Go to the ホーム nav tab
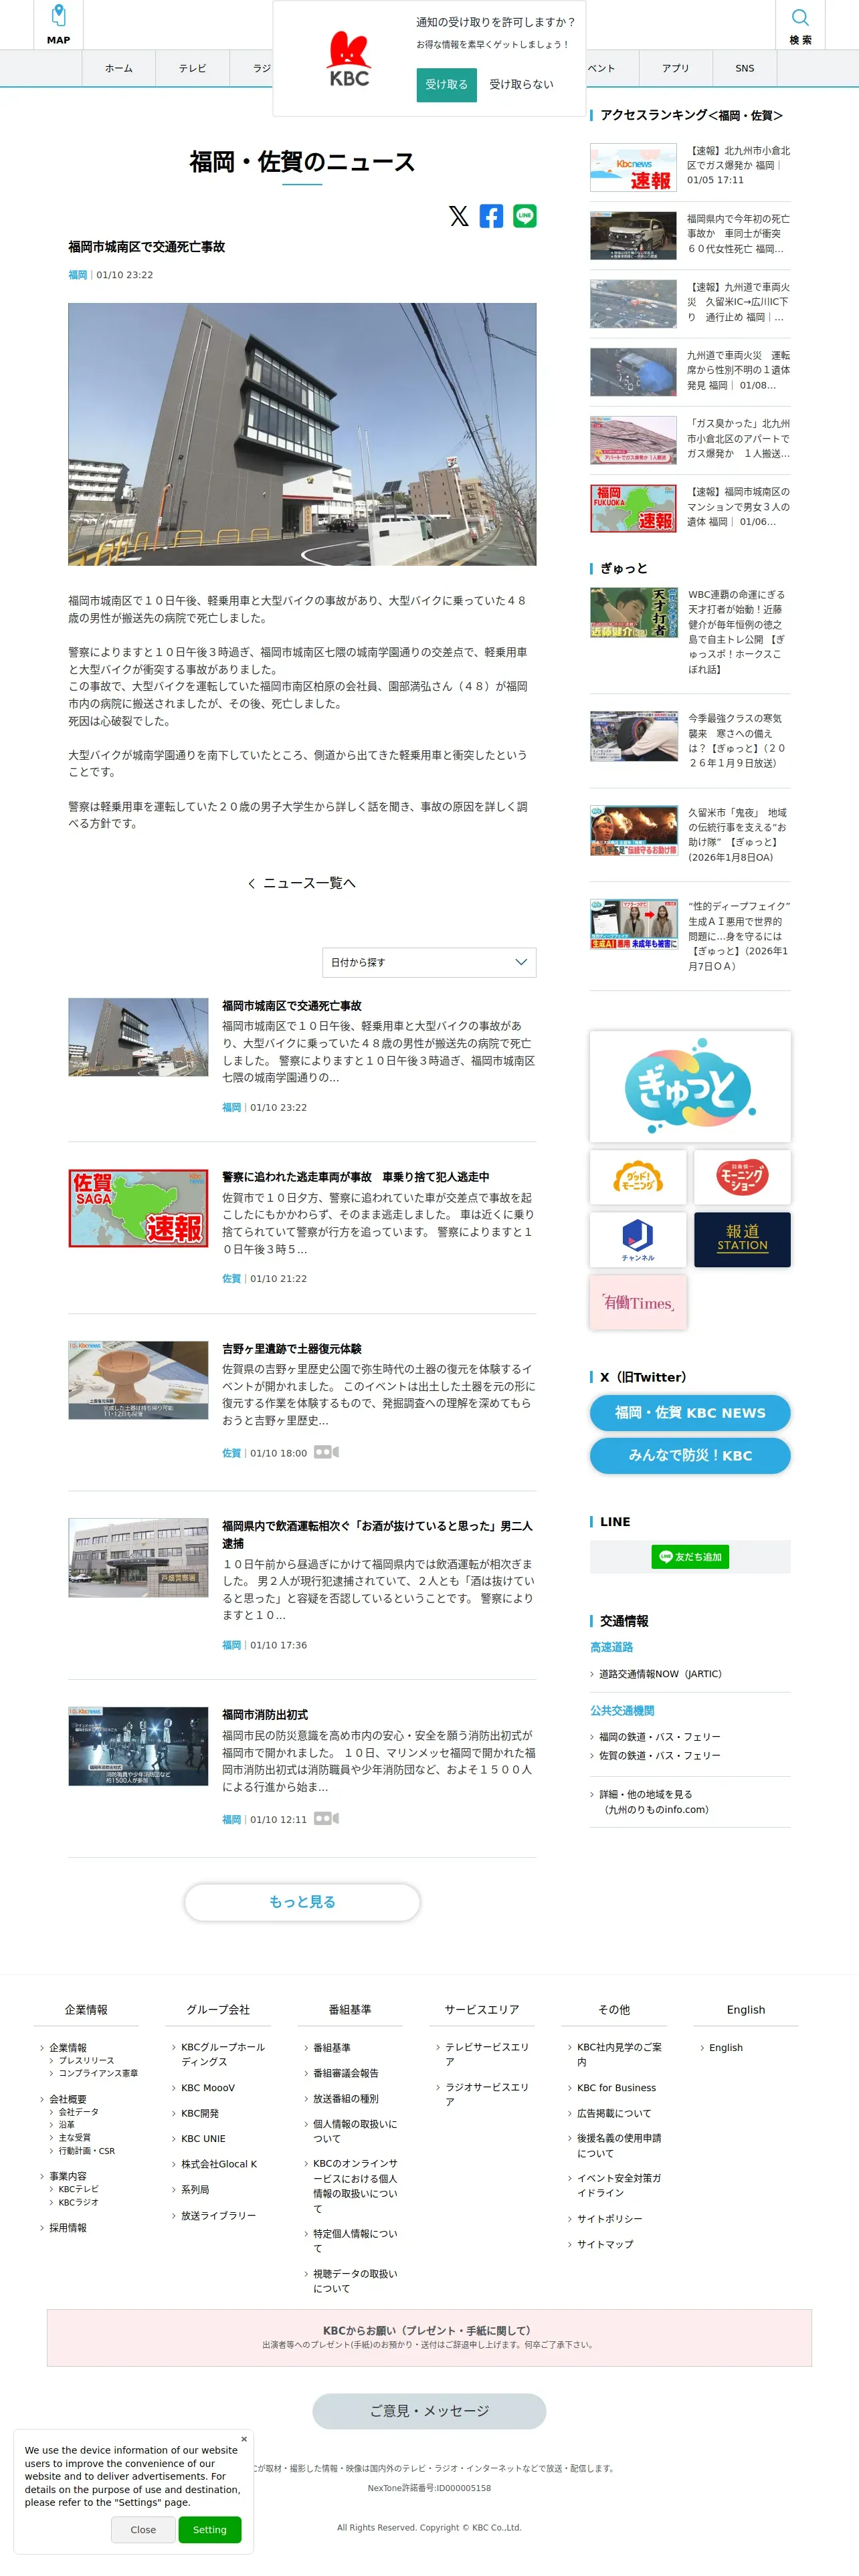The height and width of the screenshot is (2576, 859). tap(119, 68)
